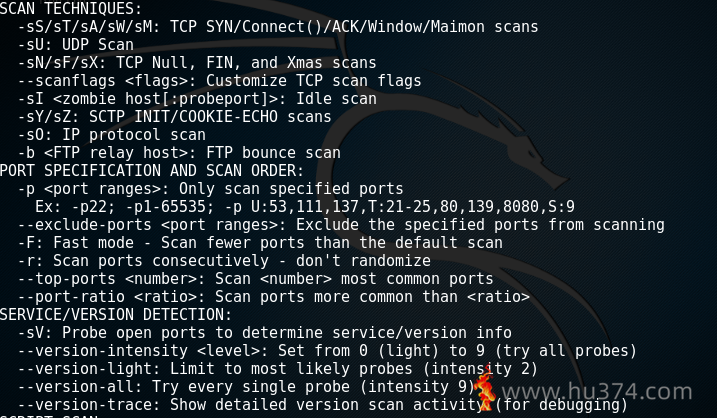
Task: Select the -sY/sZ SCTP scans line
Action: tap(175, 117)
